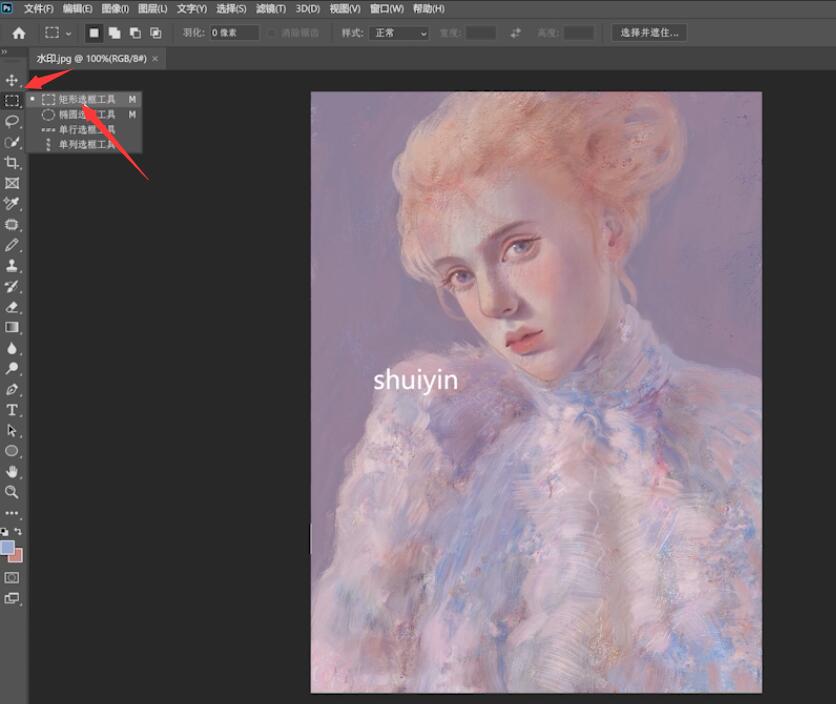Choose Subtract from Selection mode
836x704 pixels.
pyautogui.click(x=135, y=33)
